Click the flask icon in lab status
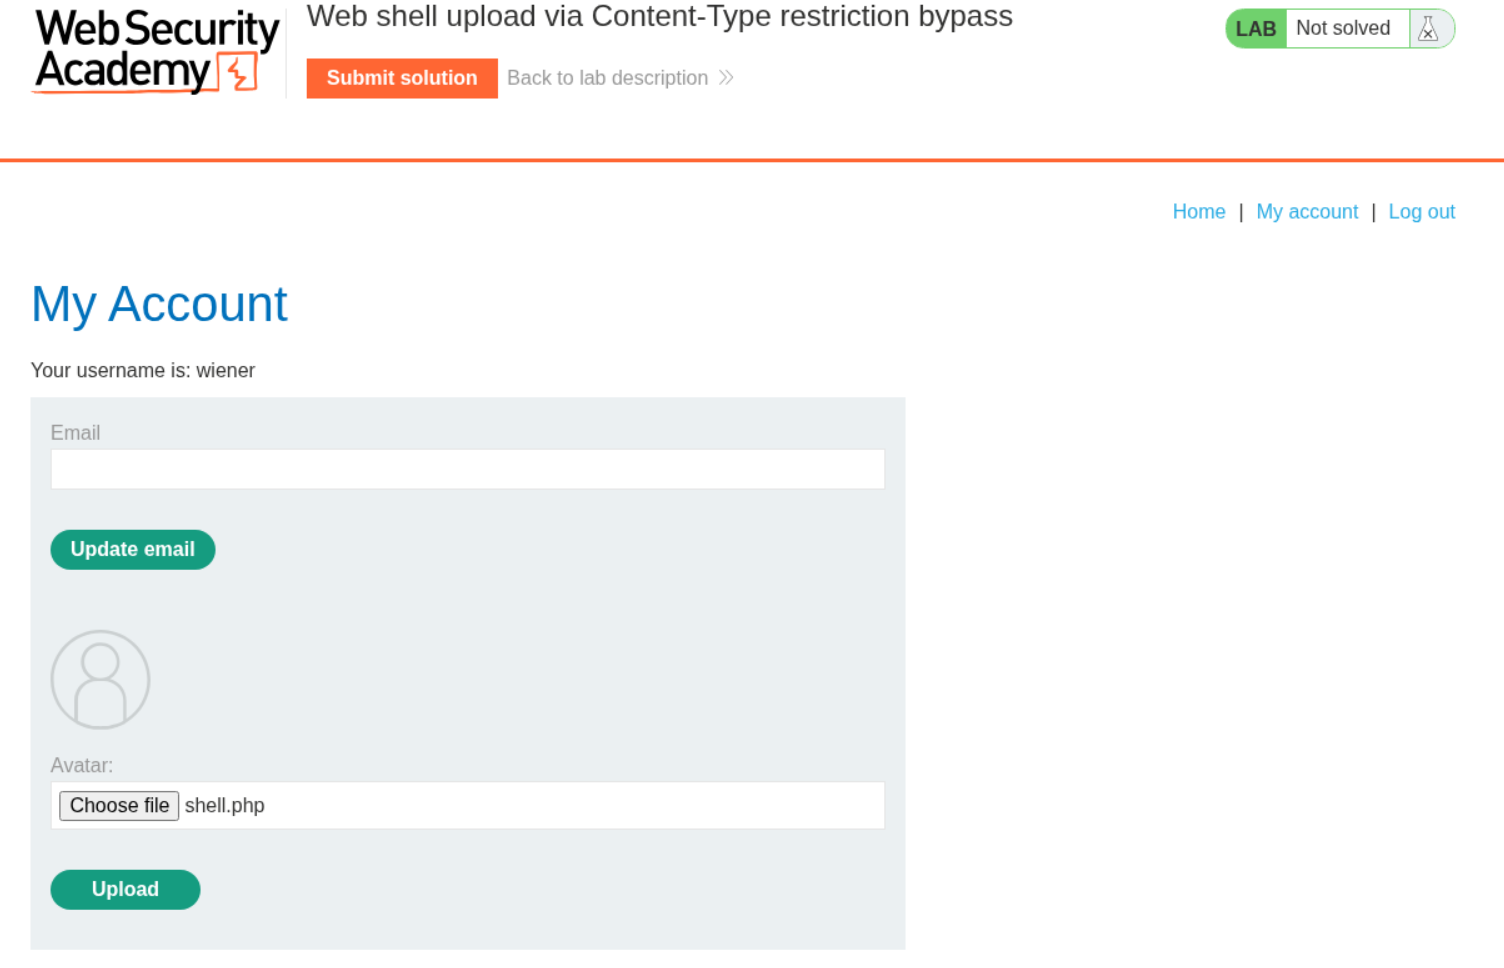The height and width of the screenshot is (968, 1504). [1428, 29]
